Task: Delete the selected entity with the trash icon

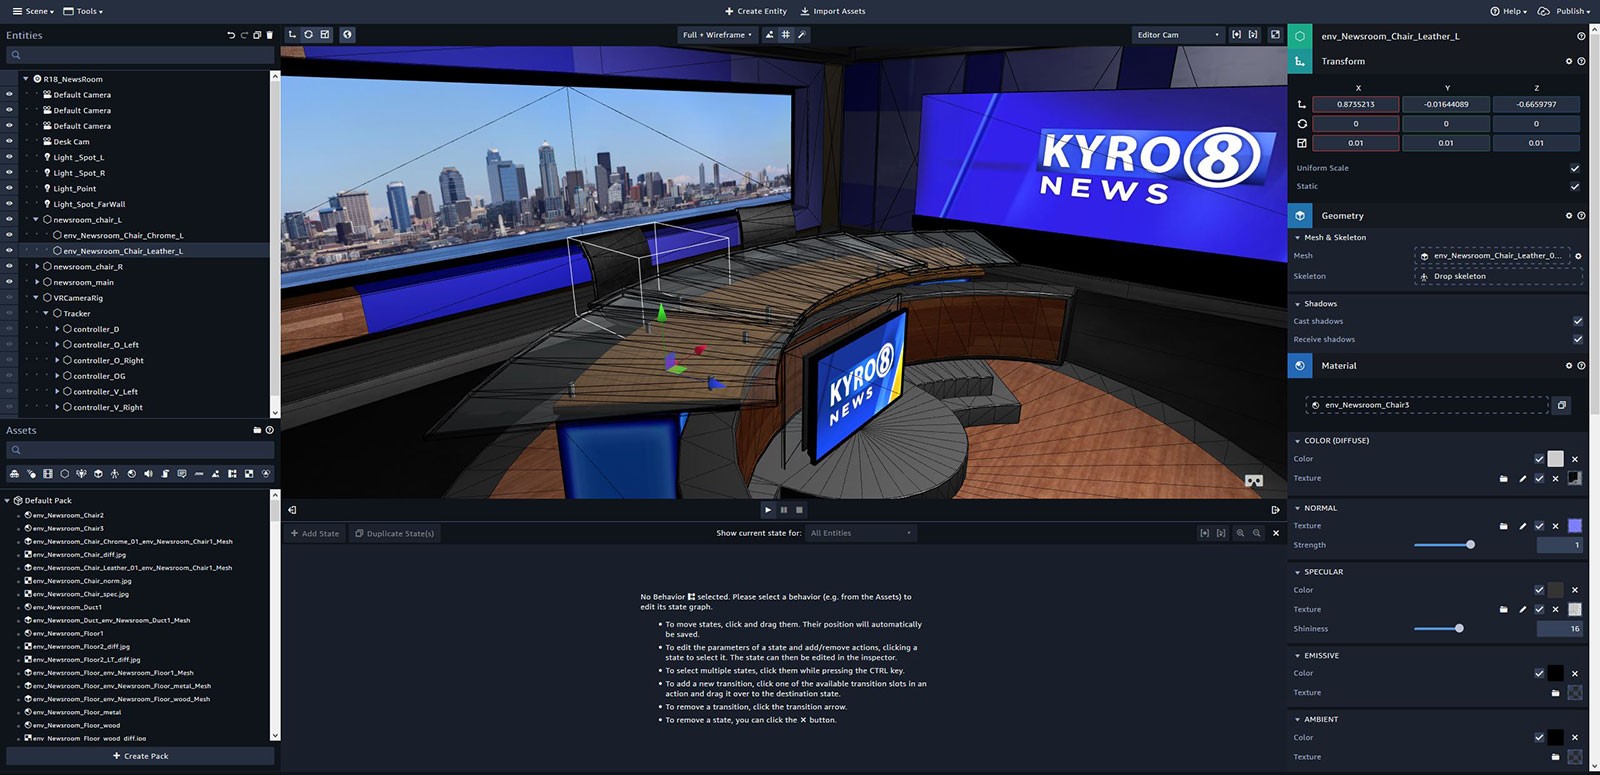Action: click(269, 35)
